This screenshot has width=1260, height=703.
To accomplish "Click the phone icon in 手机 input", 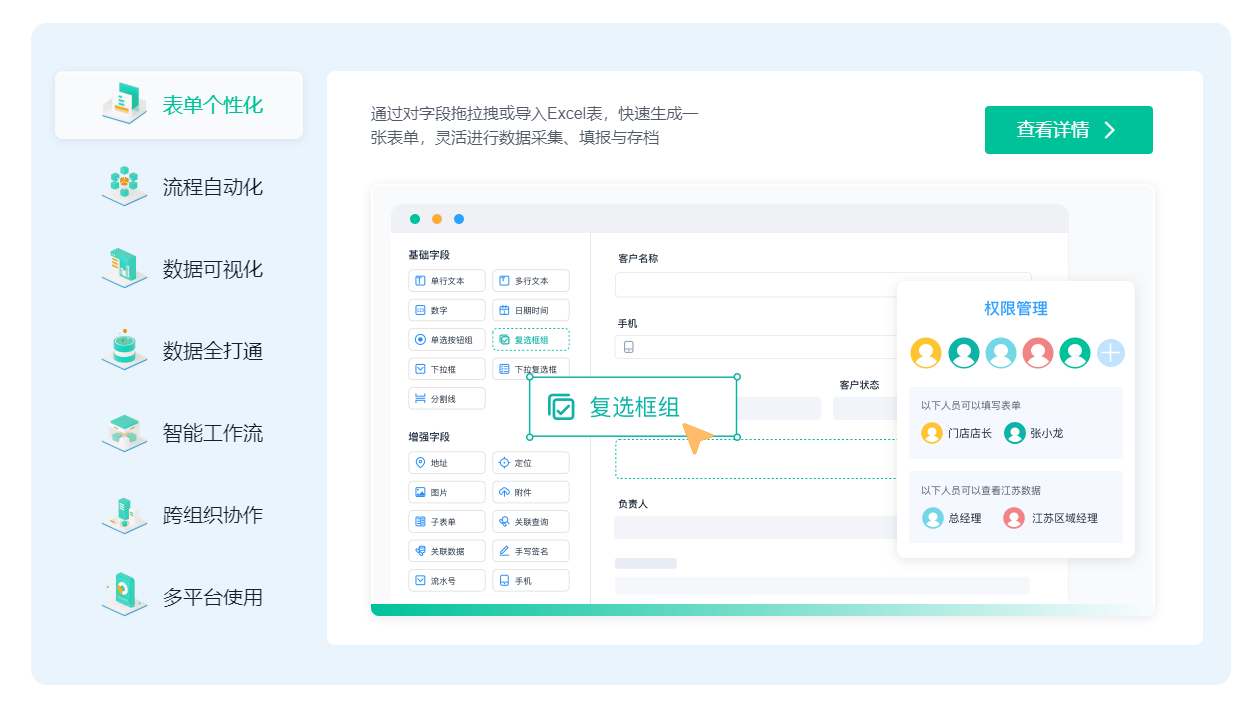I will 629,347.
